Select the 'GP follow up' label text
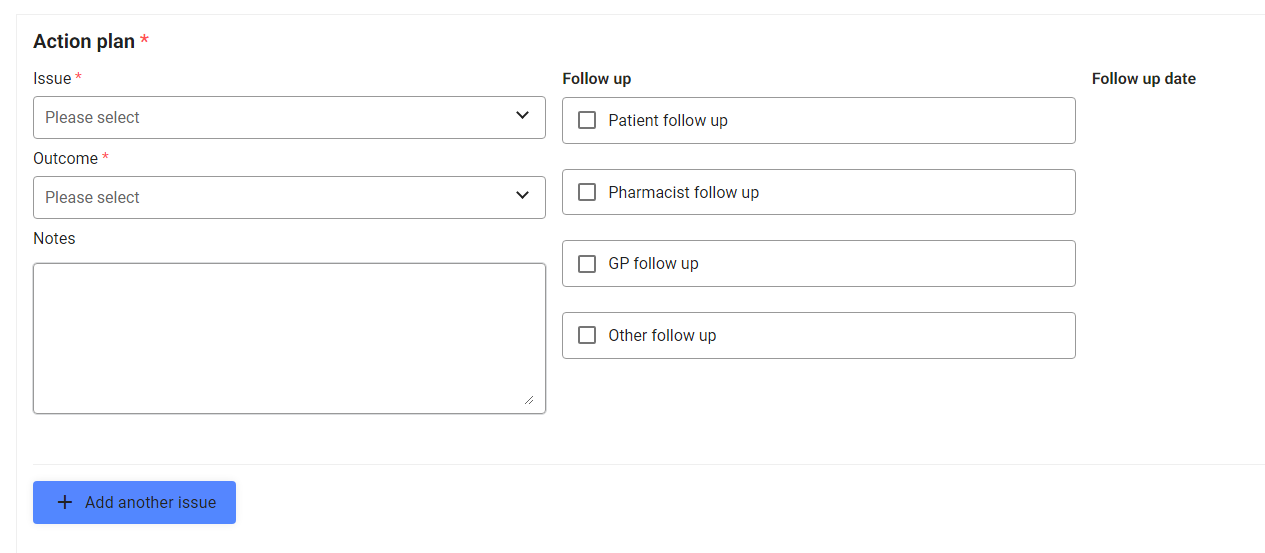 (x=653, y=264)
